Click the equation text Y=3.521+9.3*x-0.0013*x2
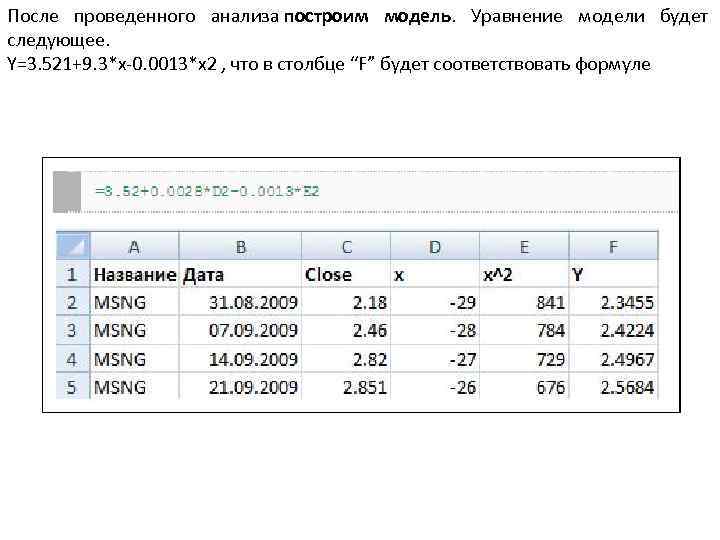The width and height of the screenshot is (720, 540). tap(112, 64)
